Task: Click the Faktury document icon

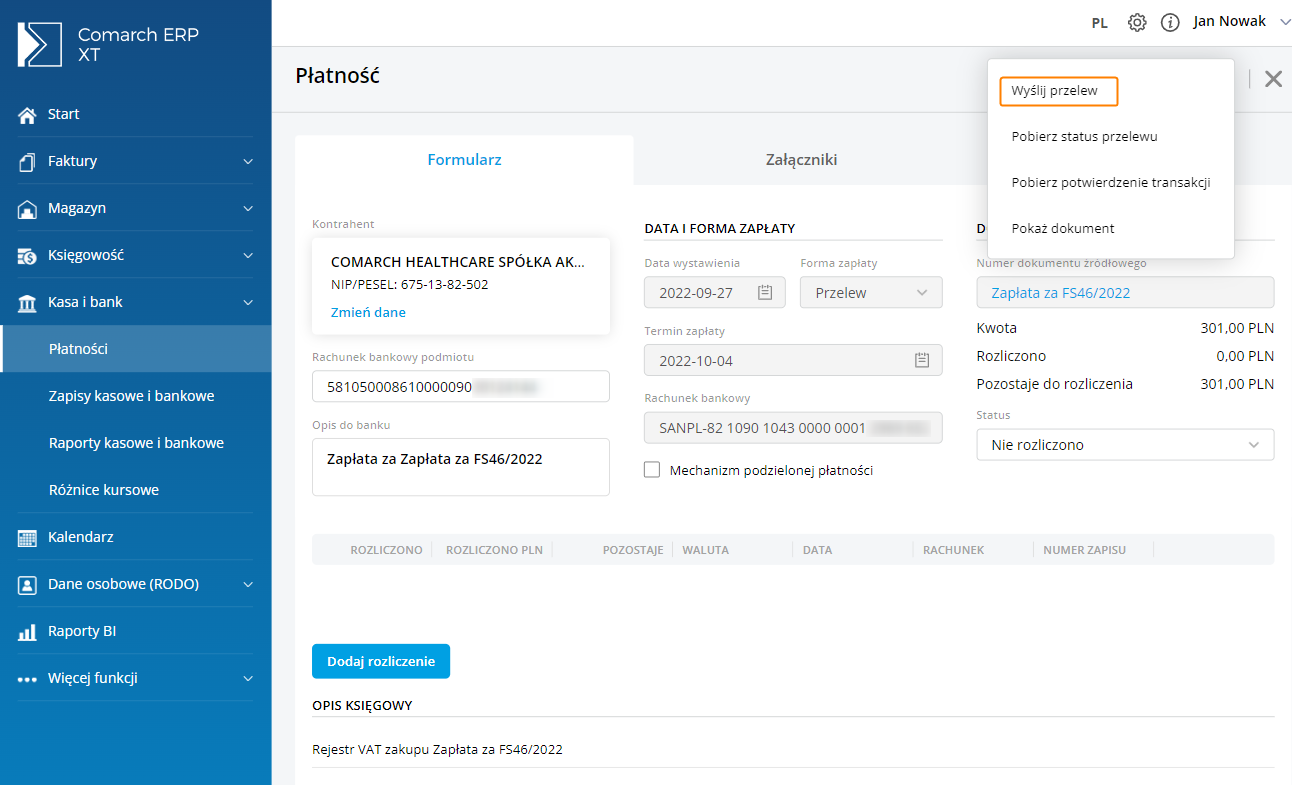Action: [x=28, y=162]
